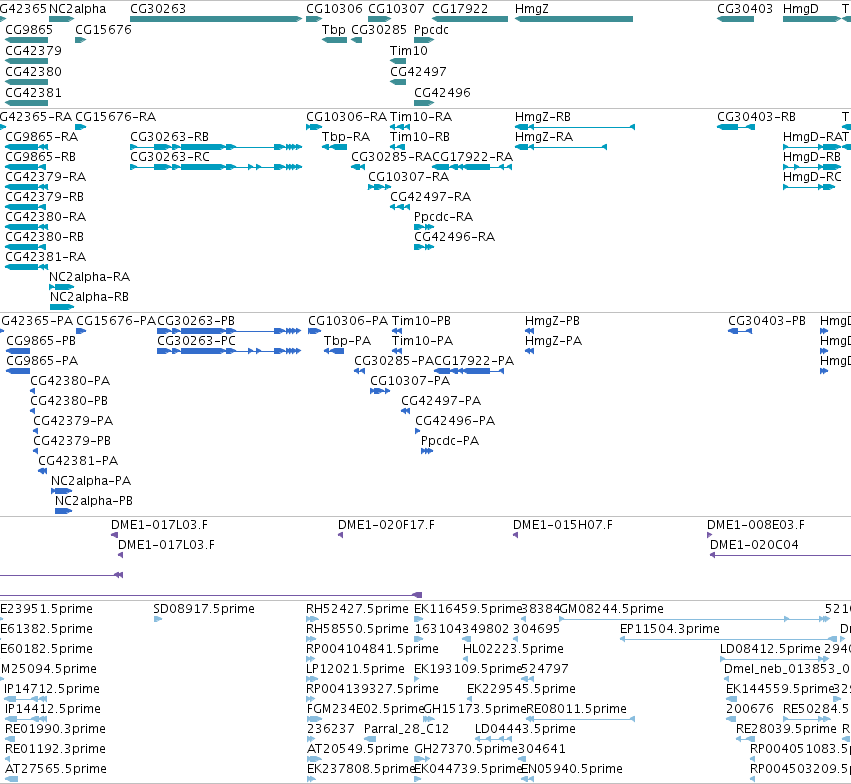The width and height of the screenshot is (851, 784).
Task: Select the EP11504.3prime EST label
Action: click(x=670, y=629)
